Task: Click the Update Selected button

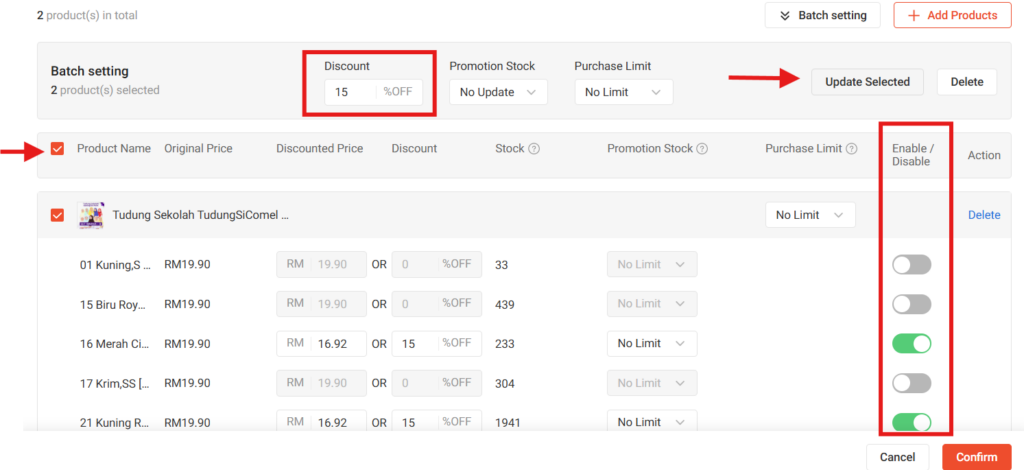Action: pyautogui.click(x=867, y=82)
